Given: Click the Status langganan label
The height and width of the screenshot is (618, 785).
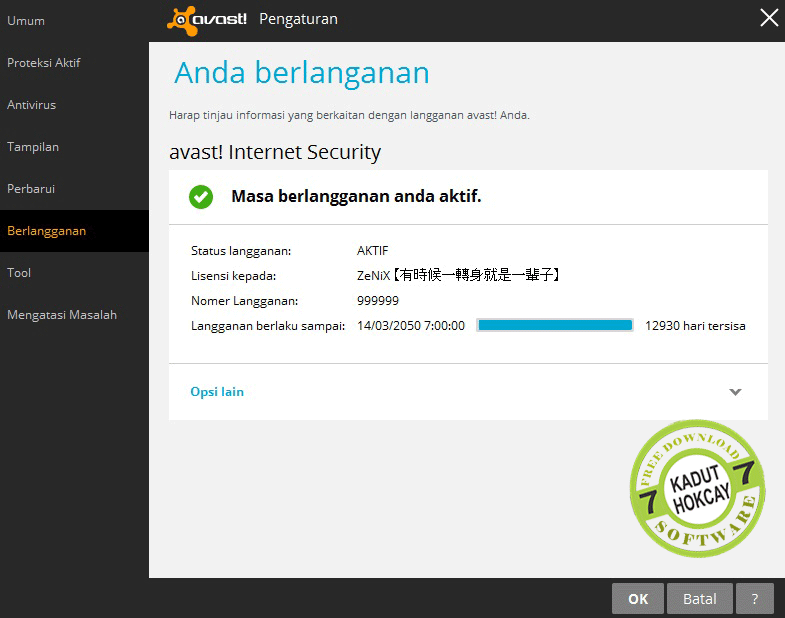Looking at the screenshot, I should click(241, 250).
